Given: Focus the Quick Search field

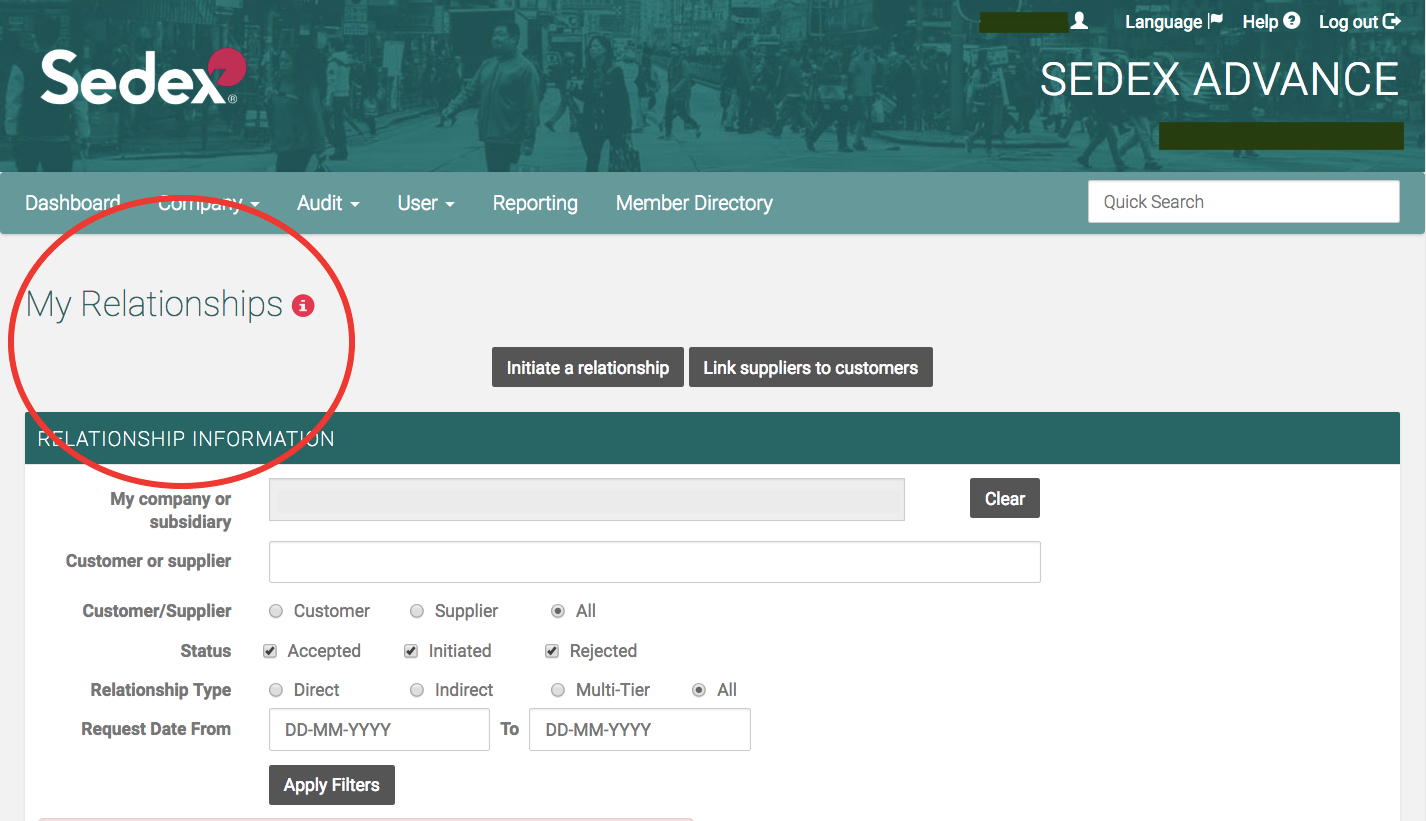Looking at the screenshot, I should pos(1243,201).
